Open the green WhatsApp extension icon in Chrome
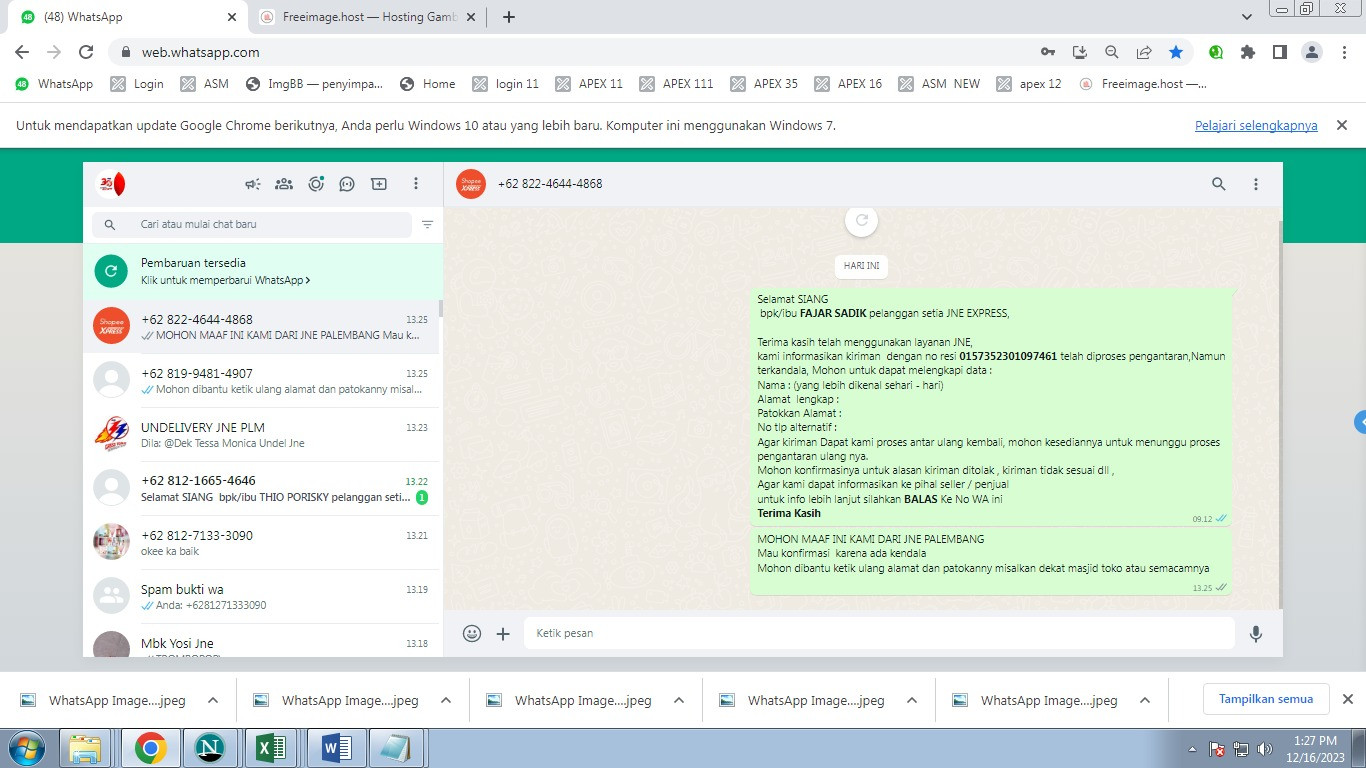Viewport: 1366px width, 768px height. click(x=1216, y=52)
